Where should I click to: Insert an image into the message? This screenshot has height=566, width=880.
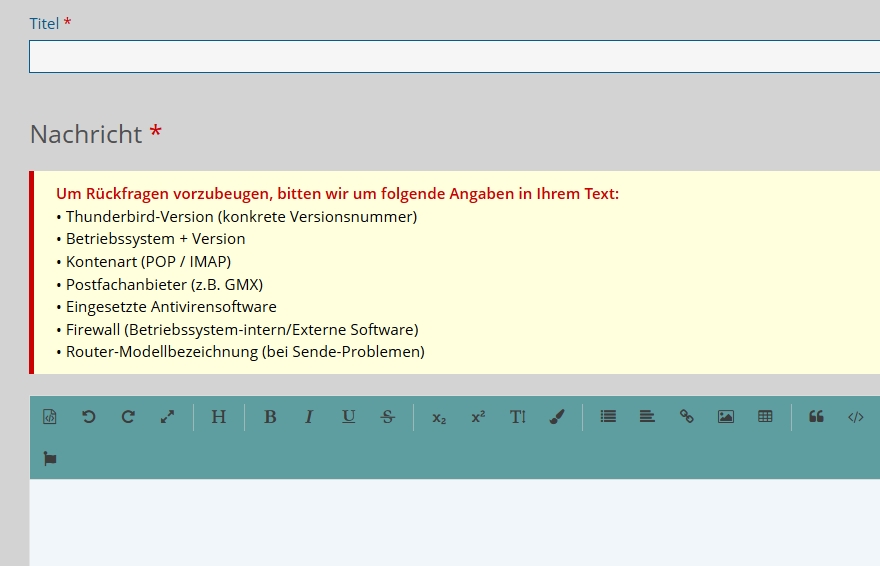pyautogui.click(x=726, y=416)
